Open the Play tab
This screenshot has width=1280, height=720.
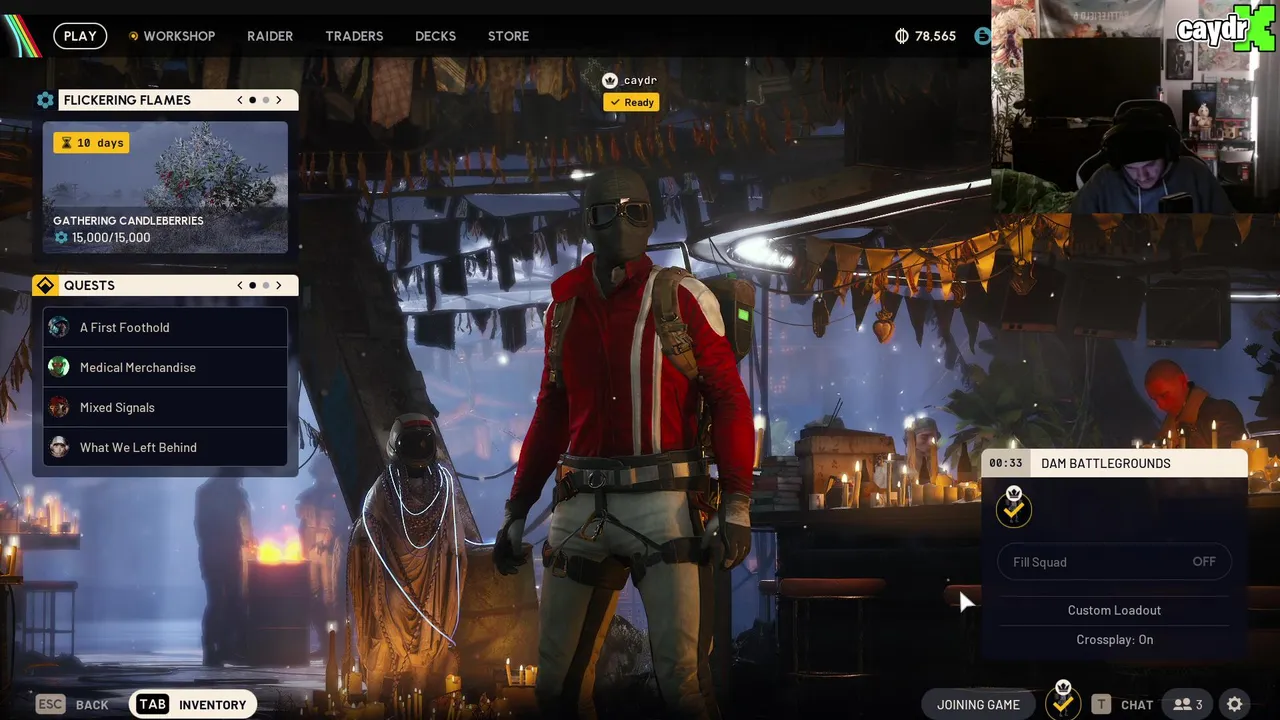click(80, 36)
